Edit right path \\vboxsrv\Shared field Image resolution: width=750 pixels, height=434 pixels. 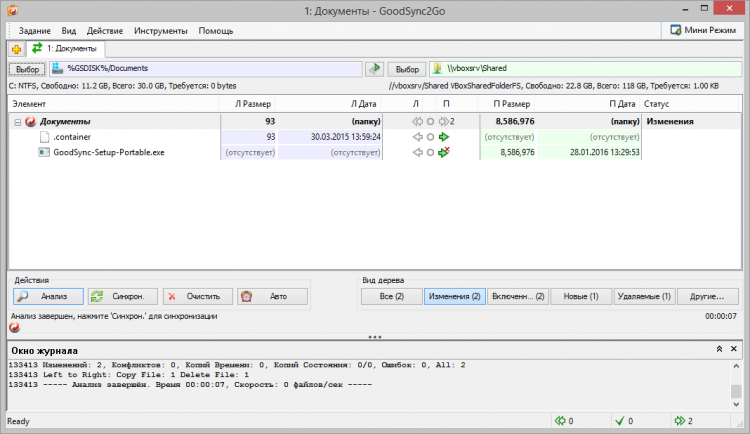pyautogui.click(x=585, y=68)
